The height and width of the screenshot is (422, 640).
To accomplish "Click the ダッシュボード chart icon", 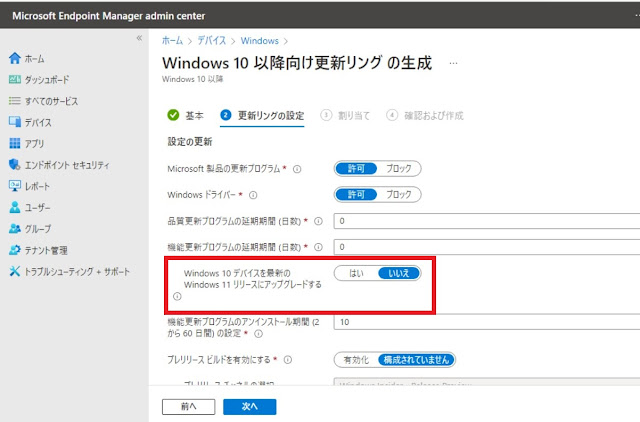I will tap(15, 80).
